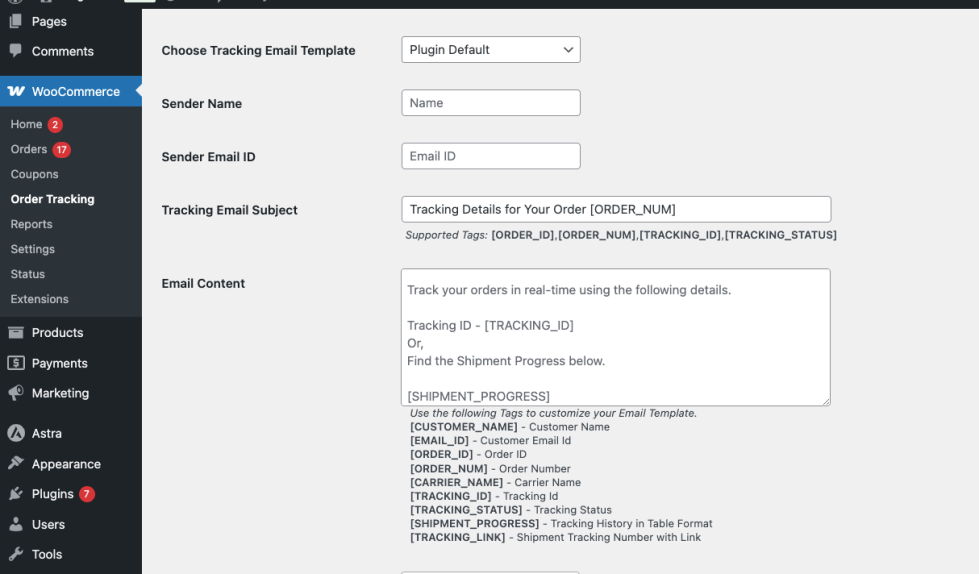Open WooCommerce Orders submenu item

pos(29,149)
